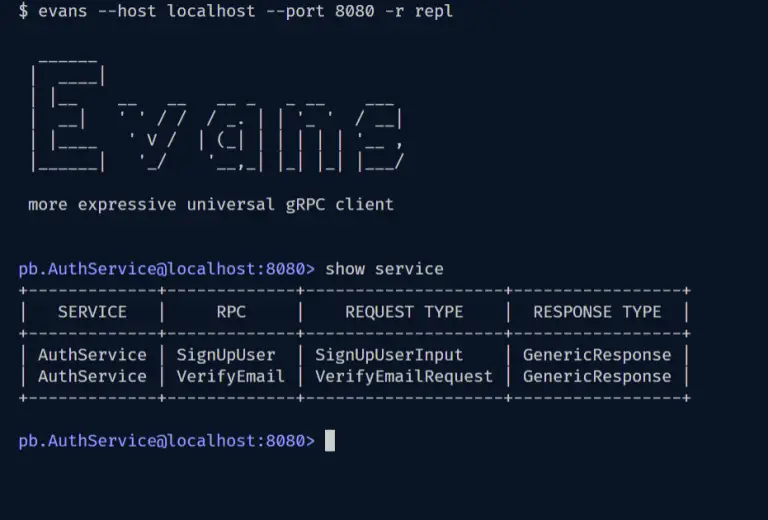768x520 pixels.
Task: Click the 'show service' command text
Action: [x=384, y=269]
